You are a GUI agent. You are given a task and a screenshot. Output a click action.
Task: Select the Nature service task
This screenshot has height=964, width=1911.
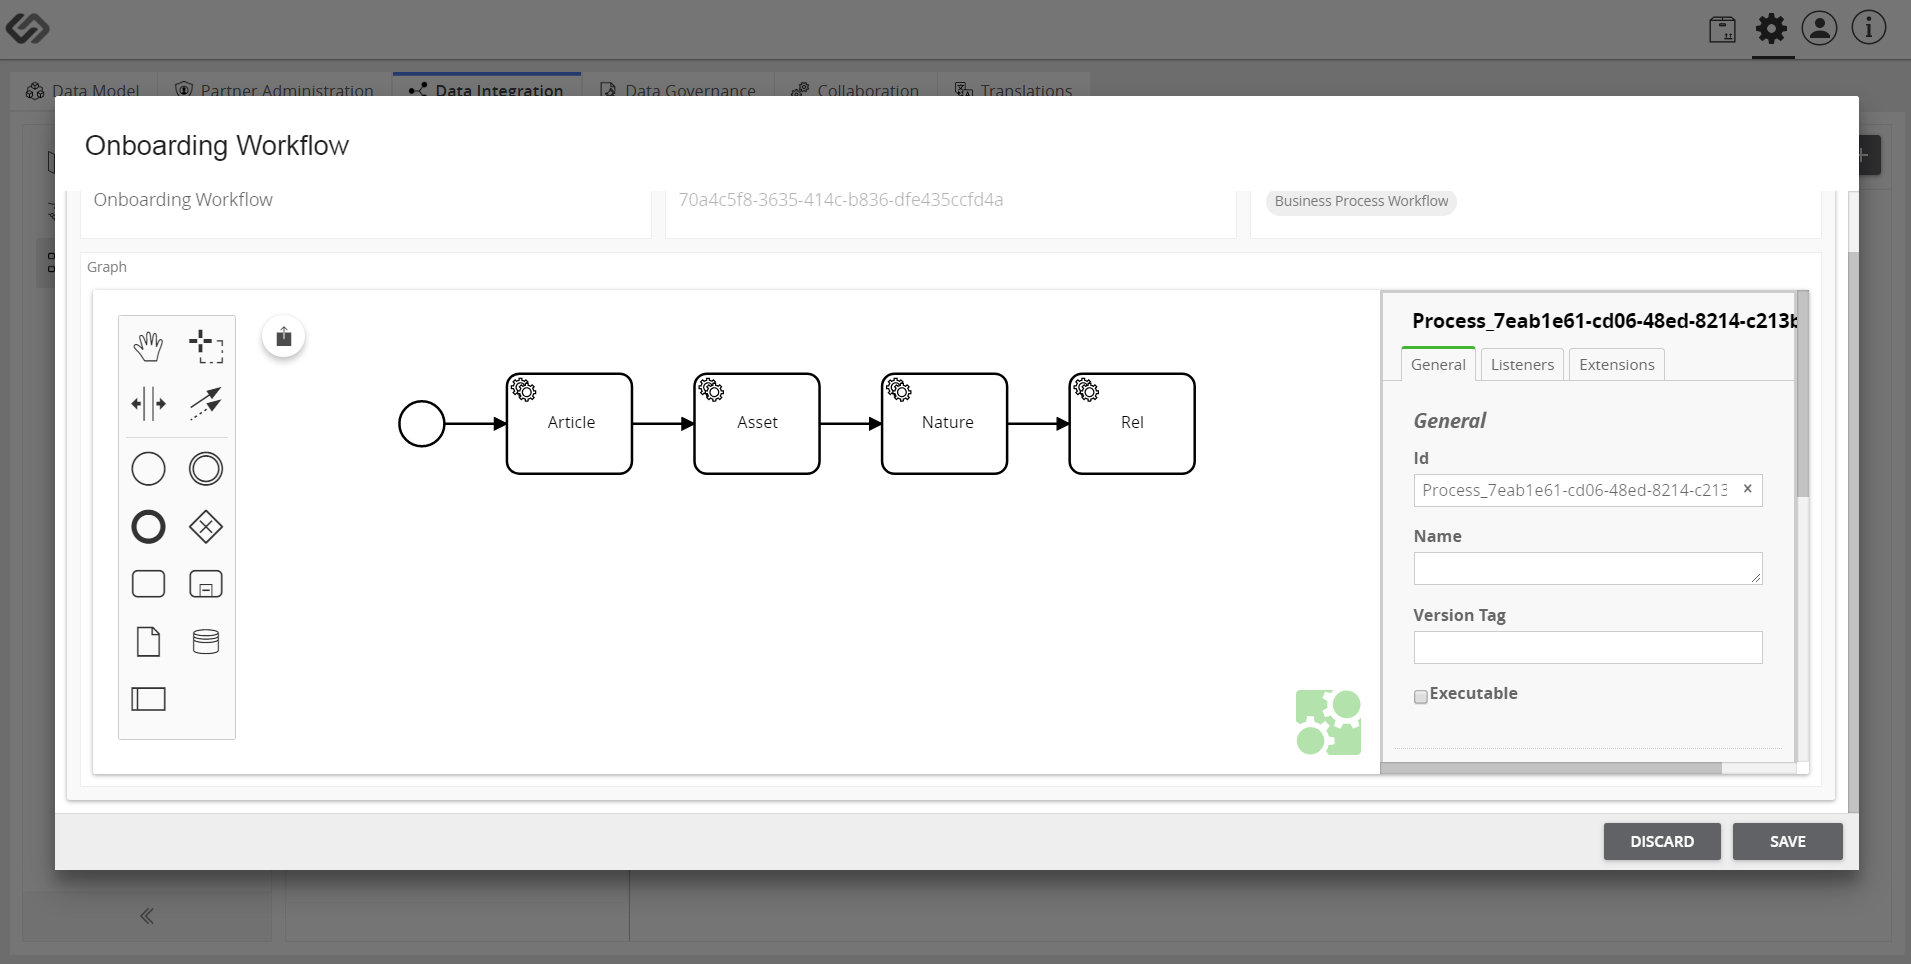945,424
